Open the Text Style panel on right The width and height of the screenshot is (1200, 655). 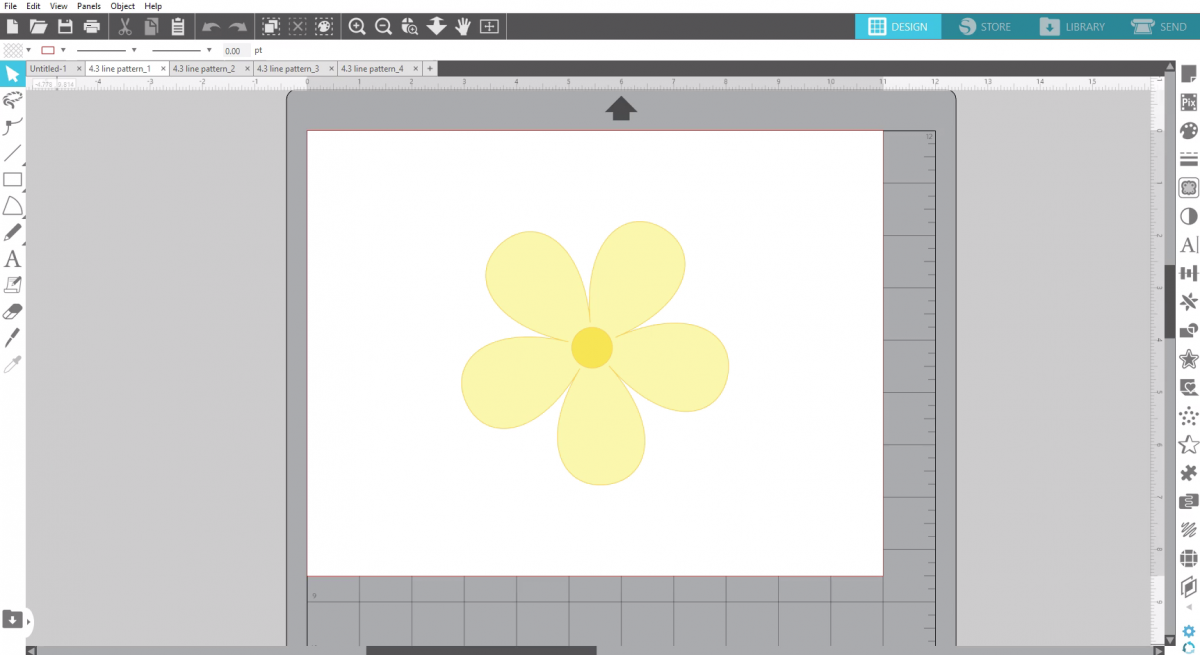(1188, 244)
